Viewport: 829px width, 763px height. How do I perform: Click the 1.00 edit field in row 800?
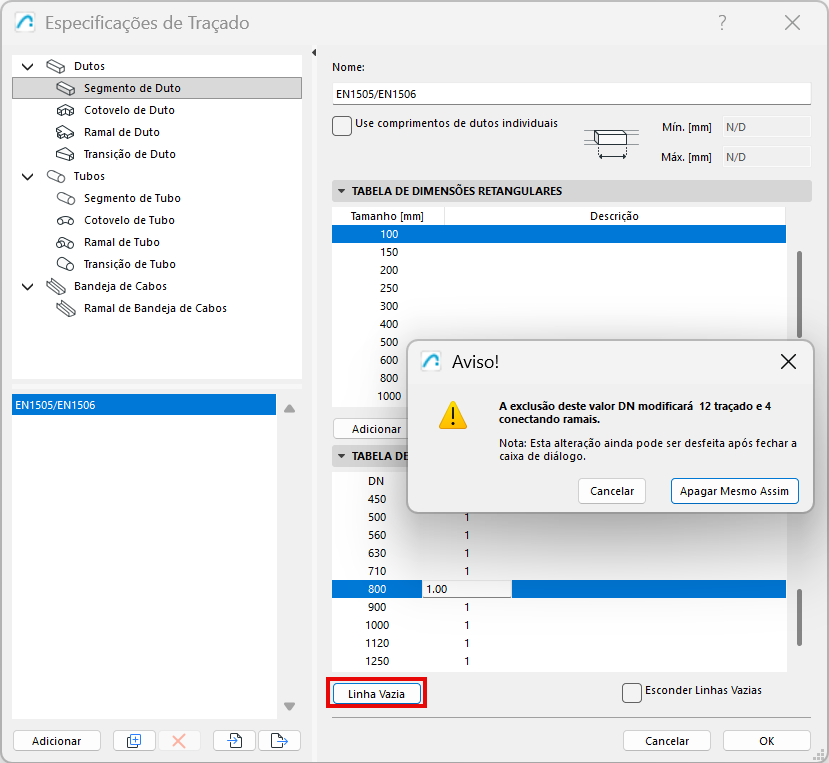pyautogui.click(x=467, y=589)
